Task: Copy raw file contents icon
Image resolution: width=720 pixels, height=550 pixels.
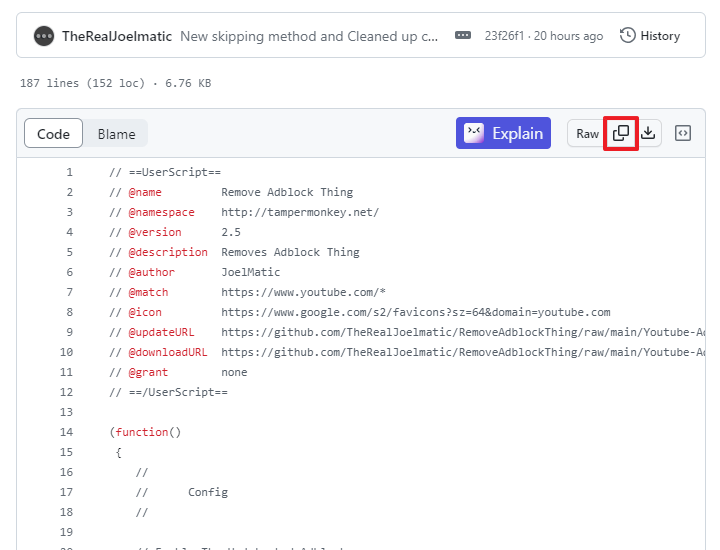Action: (x=620, y=133)
